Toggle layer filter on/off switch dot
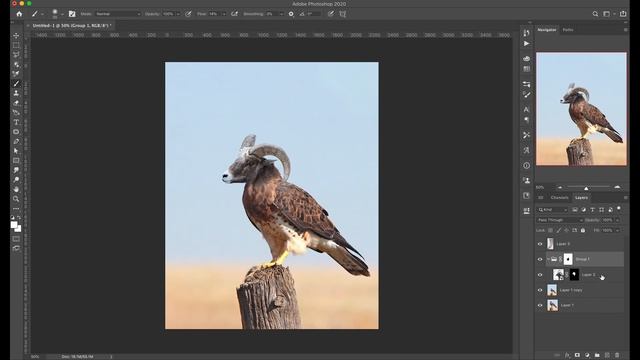Viewport: 640px width, 360px height. [619, 209]
